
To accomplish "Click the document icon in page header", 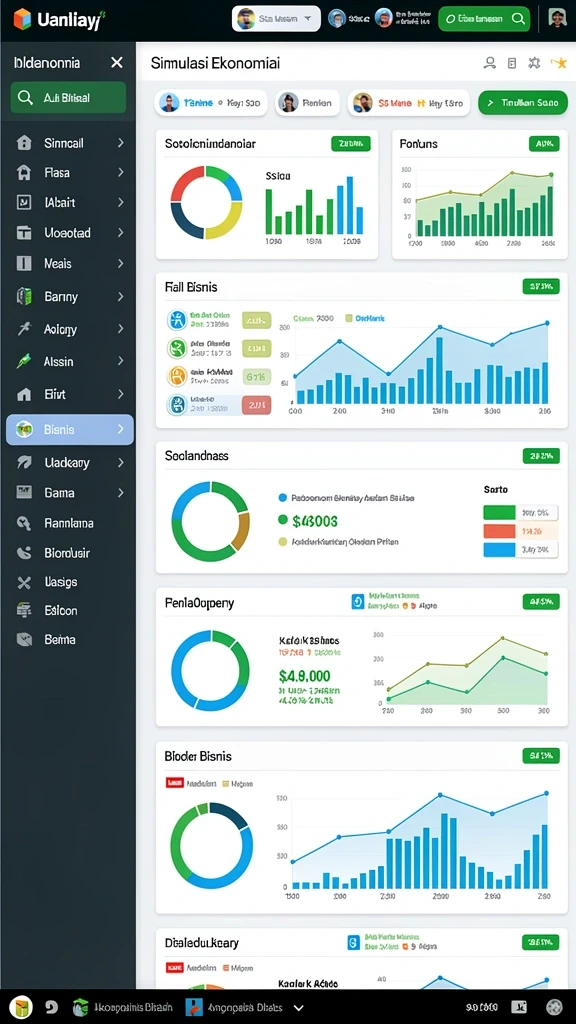I will pyautogui.click(x=512, y=63).
